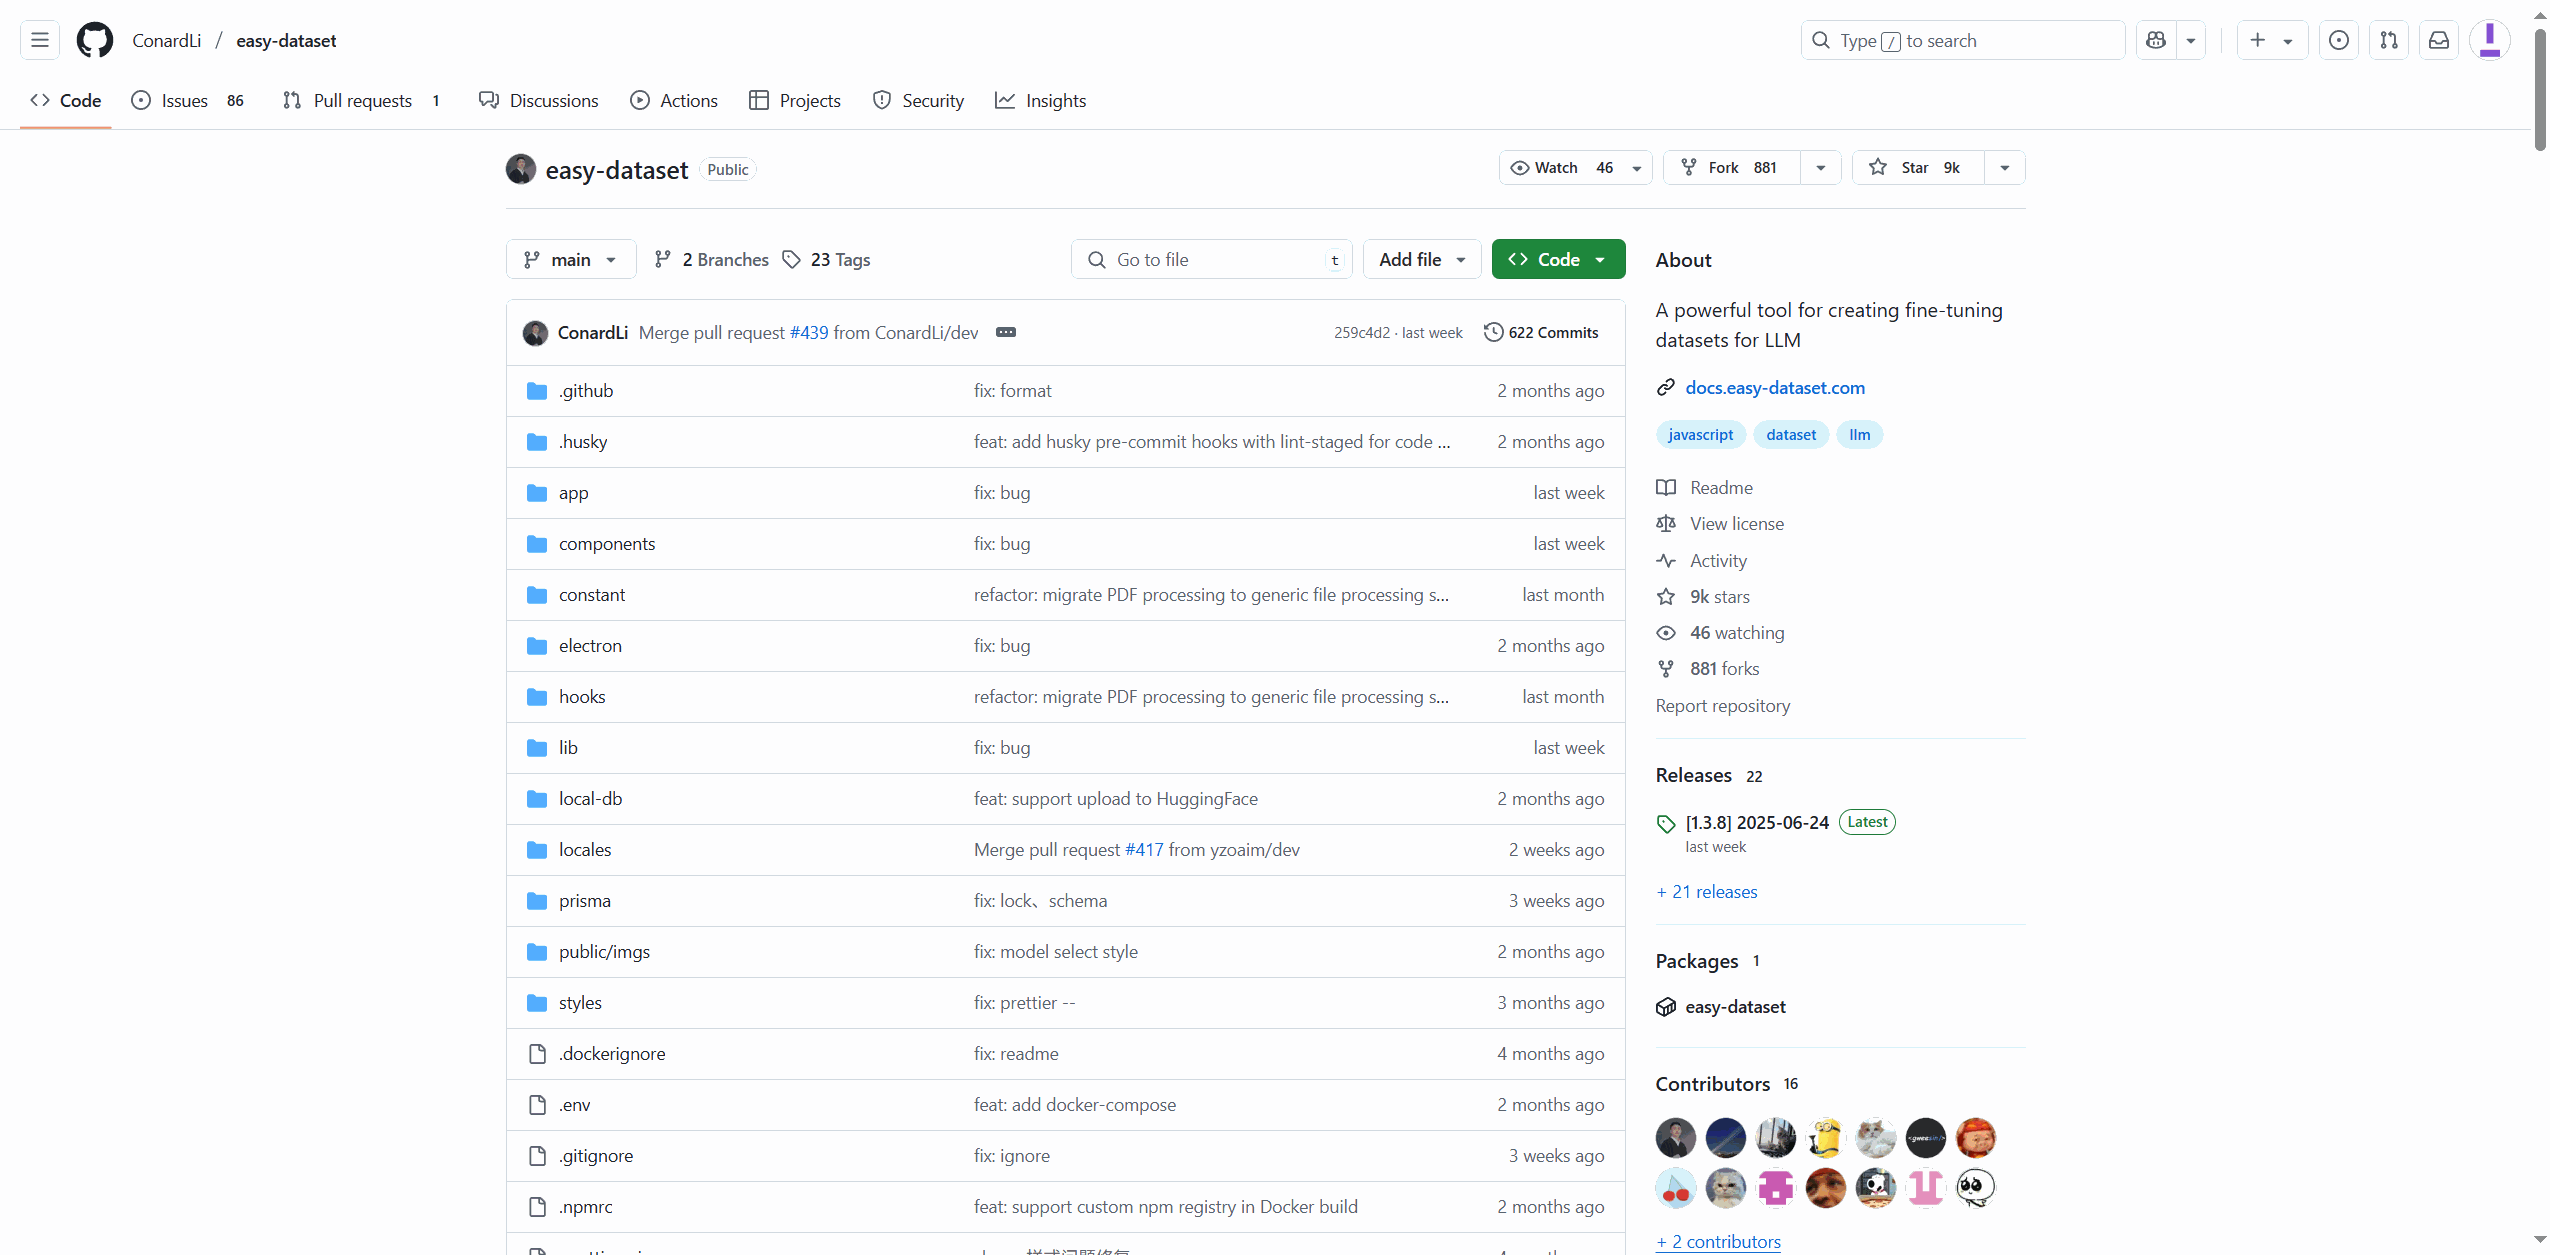The image size is (2550, 1255).
Task: Open the .gitignore file
Action: [596, 1156]
